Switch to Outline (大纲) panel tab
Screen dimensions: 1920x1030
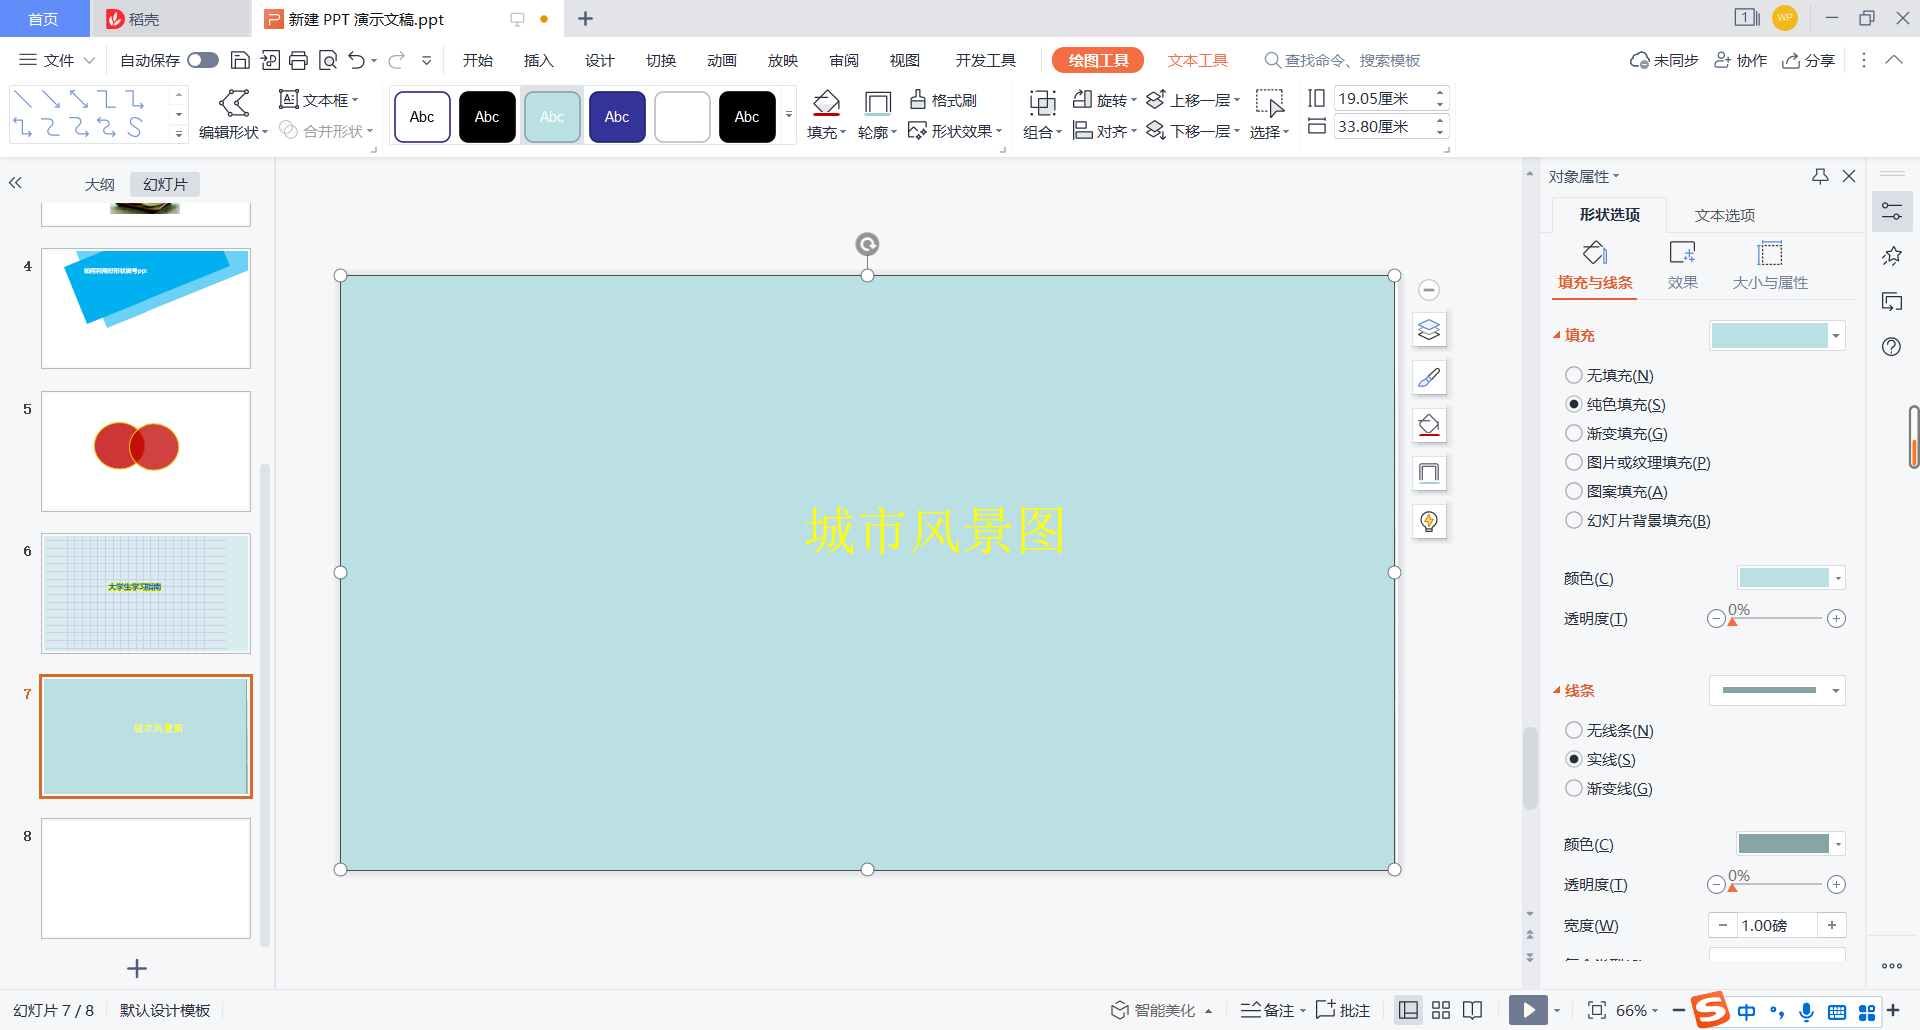pos(100,184)
